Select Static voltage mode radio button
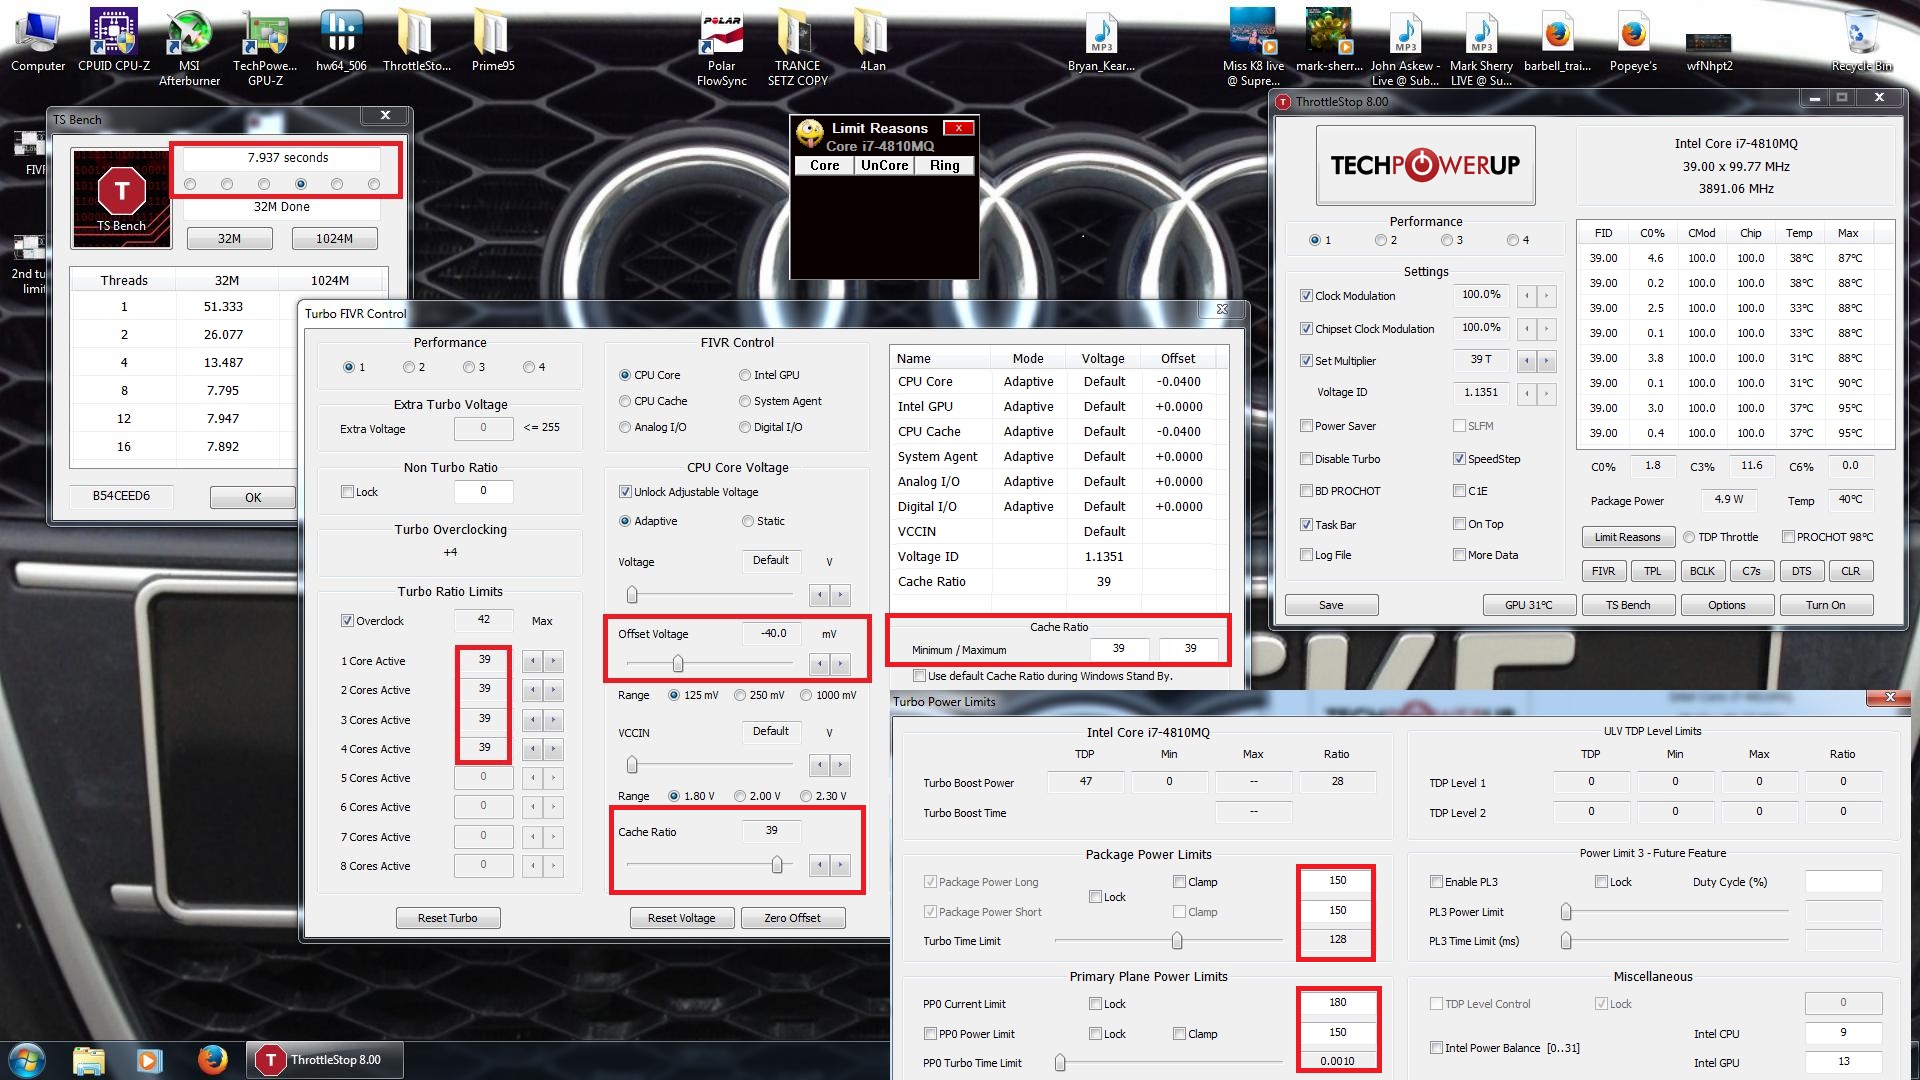 tap(748, 521)
